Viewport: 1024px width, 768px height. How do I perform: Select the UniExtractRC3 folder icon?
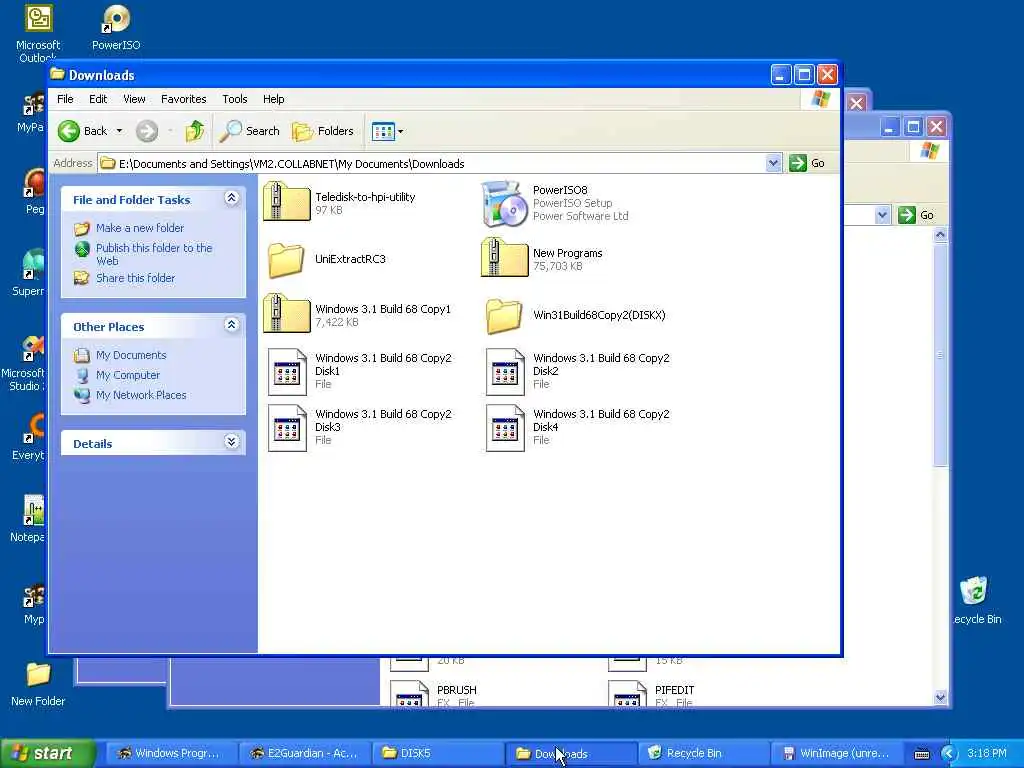287,260
